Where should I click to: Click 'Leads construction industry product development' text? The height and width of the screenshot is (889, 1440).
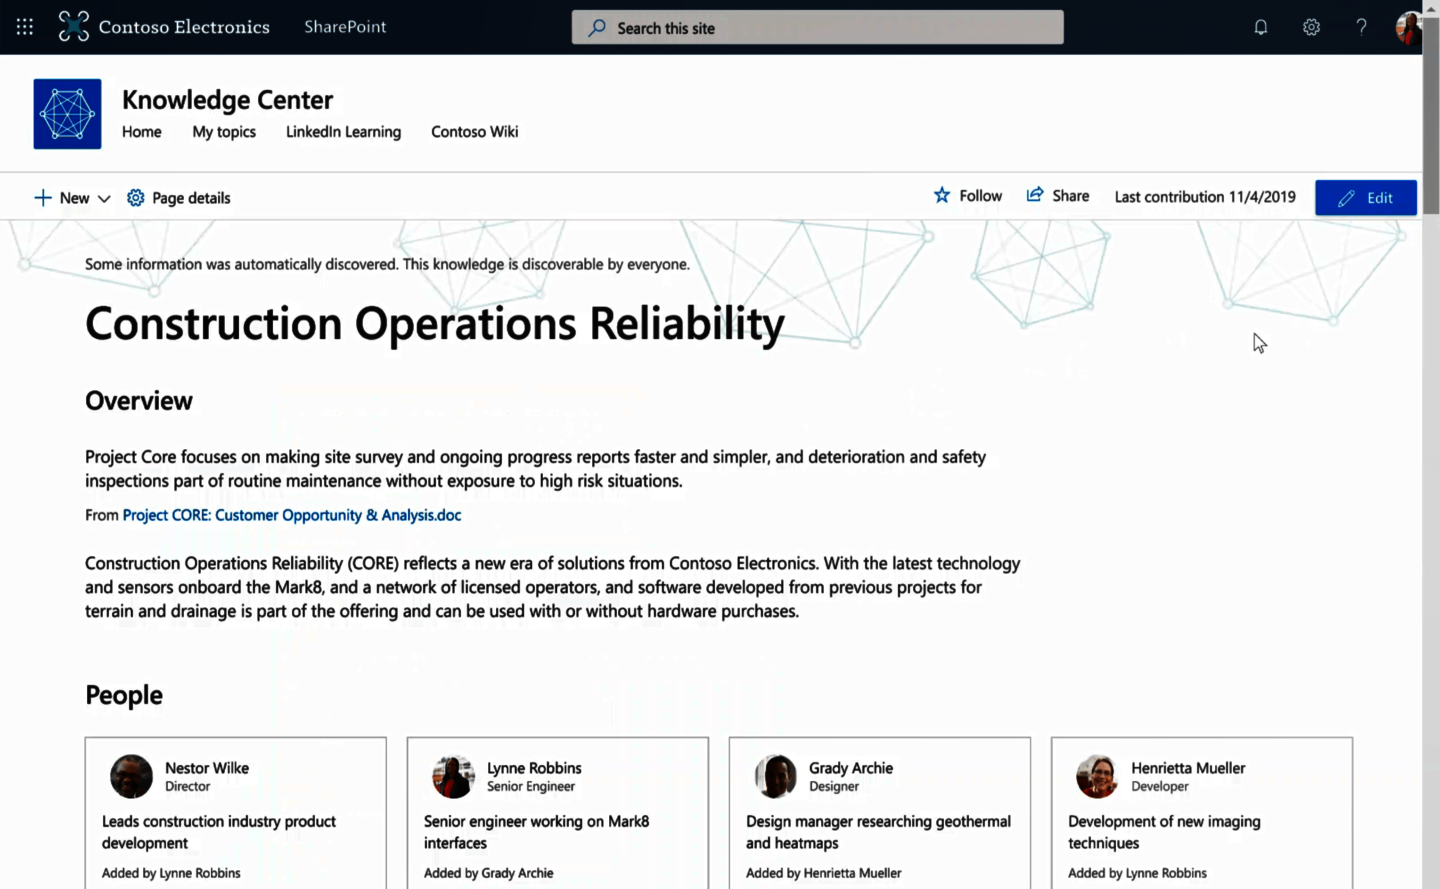click(x=219, y=832)
